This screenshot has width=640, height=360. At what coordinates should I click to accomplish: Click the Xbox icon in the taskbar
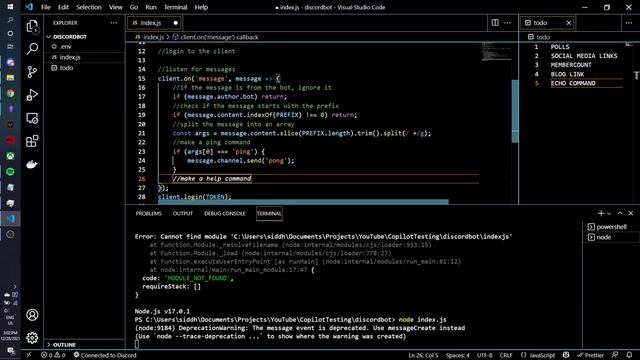pos(10,156)
